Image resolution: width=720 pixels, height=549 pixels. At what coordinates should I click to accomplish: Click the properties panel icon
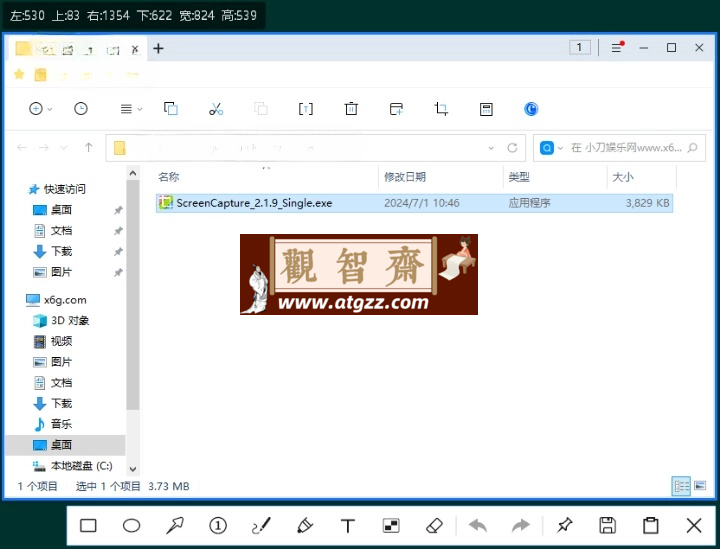coord(486,109)
